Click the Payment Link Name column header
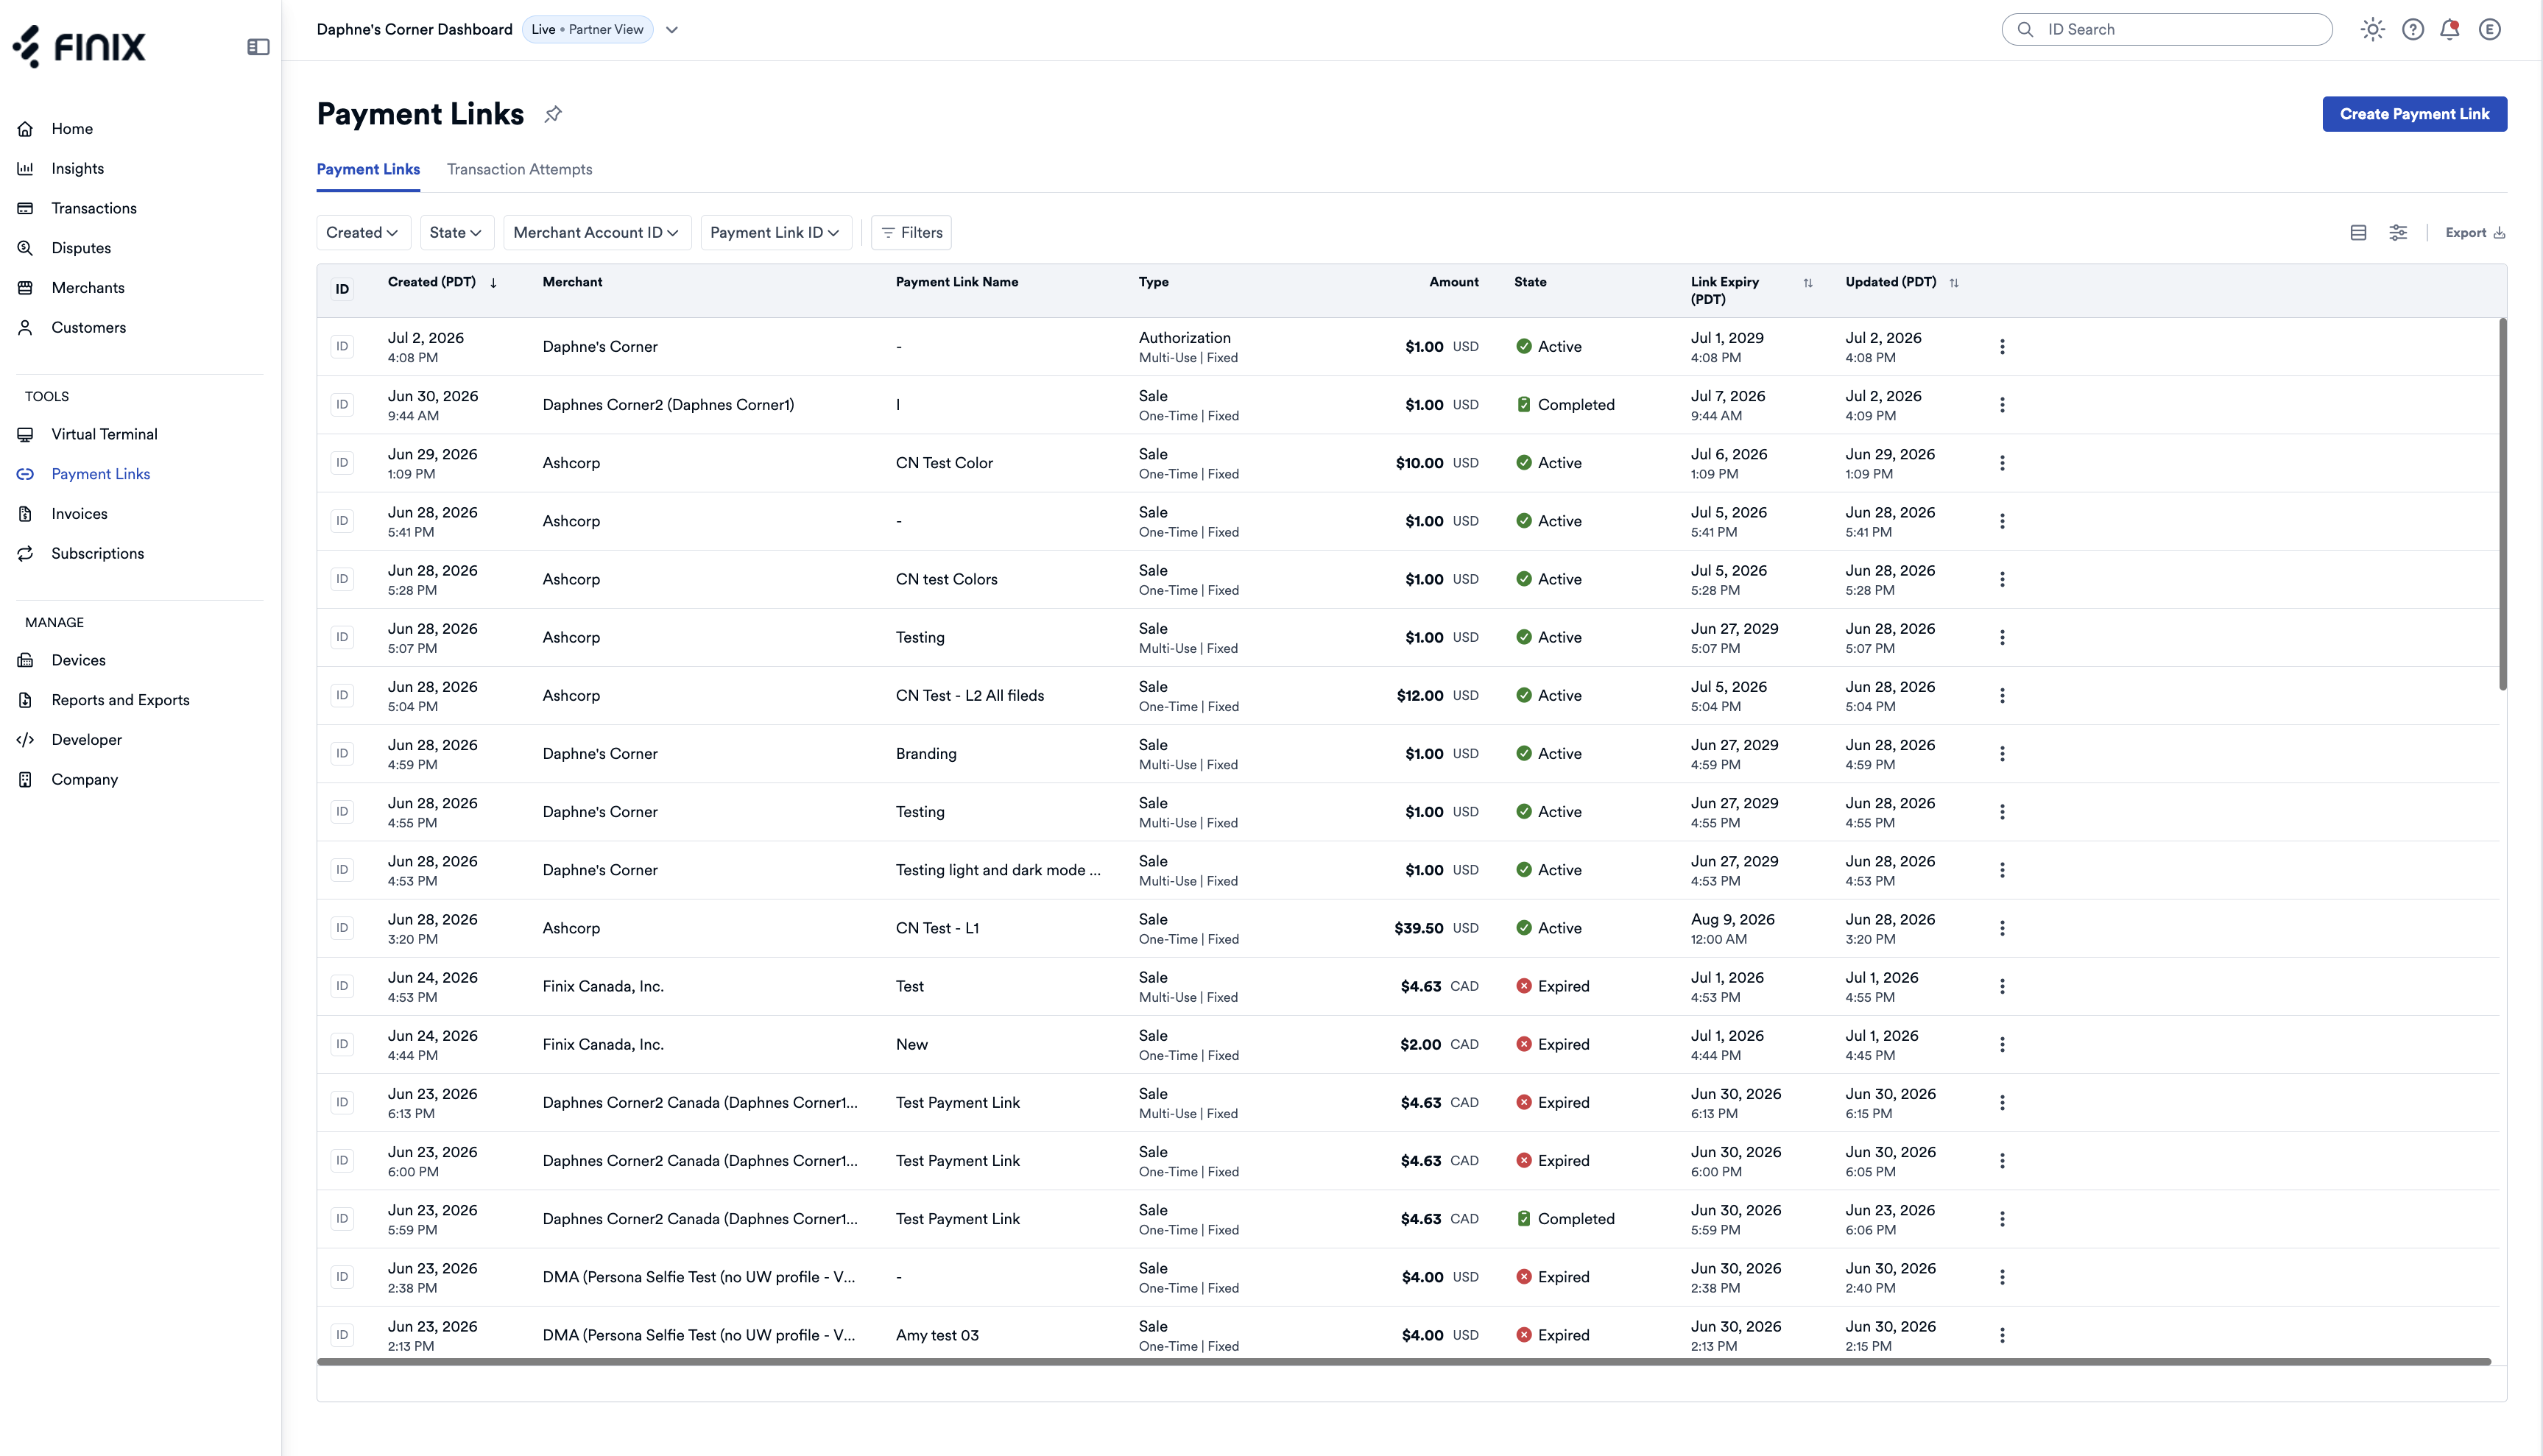2543x1456 pixels. tap(957, 282)
